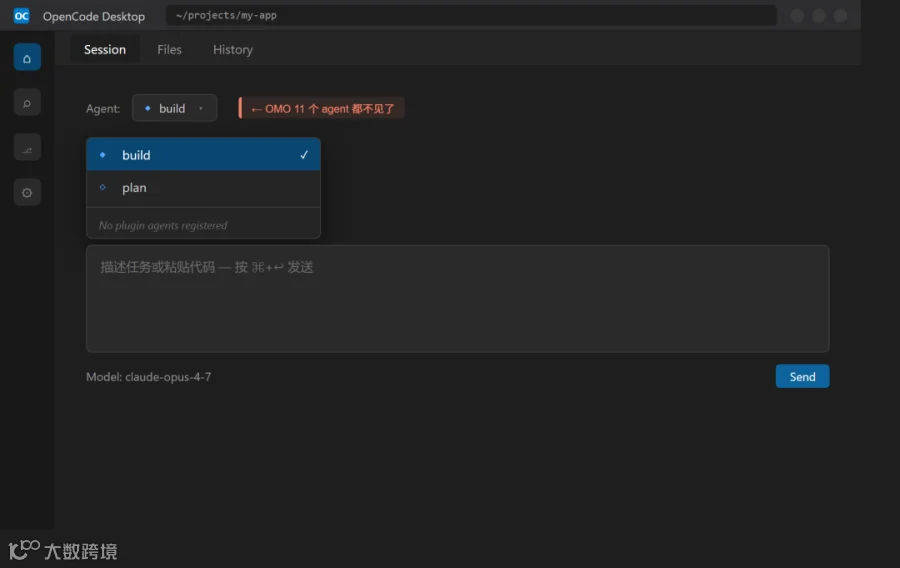Click the 'No plugin agents registered' text
This screenshot has width=900, height=568.
tap(163, 225)
